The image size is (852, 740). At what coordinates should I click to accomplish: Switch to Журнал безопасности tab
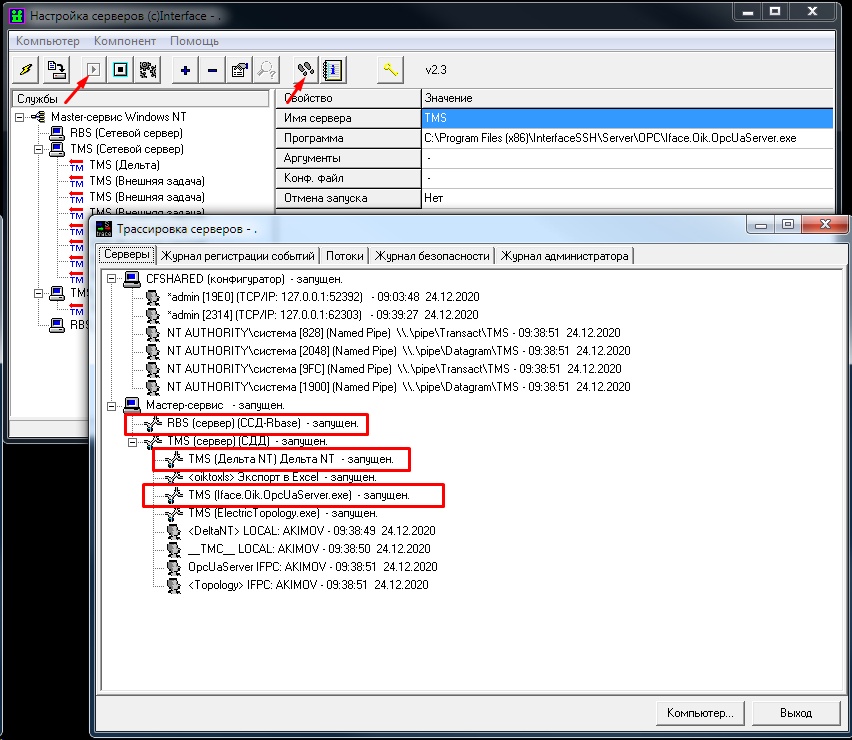[433, 256]
